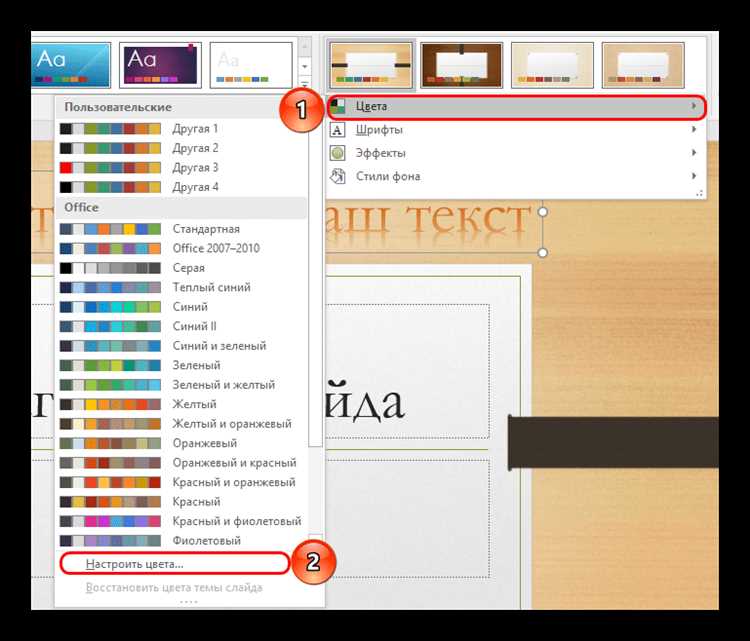This screenshot has height=641, width=750.
Task: Choose the Стандартная color scheme
Action: (182, 229)
